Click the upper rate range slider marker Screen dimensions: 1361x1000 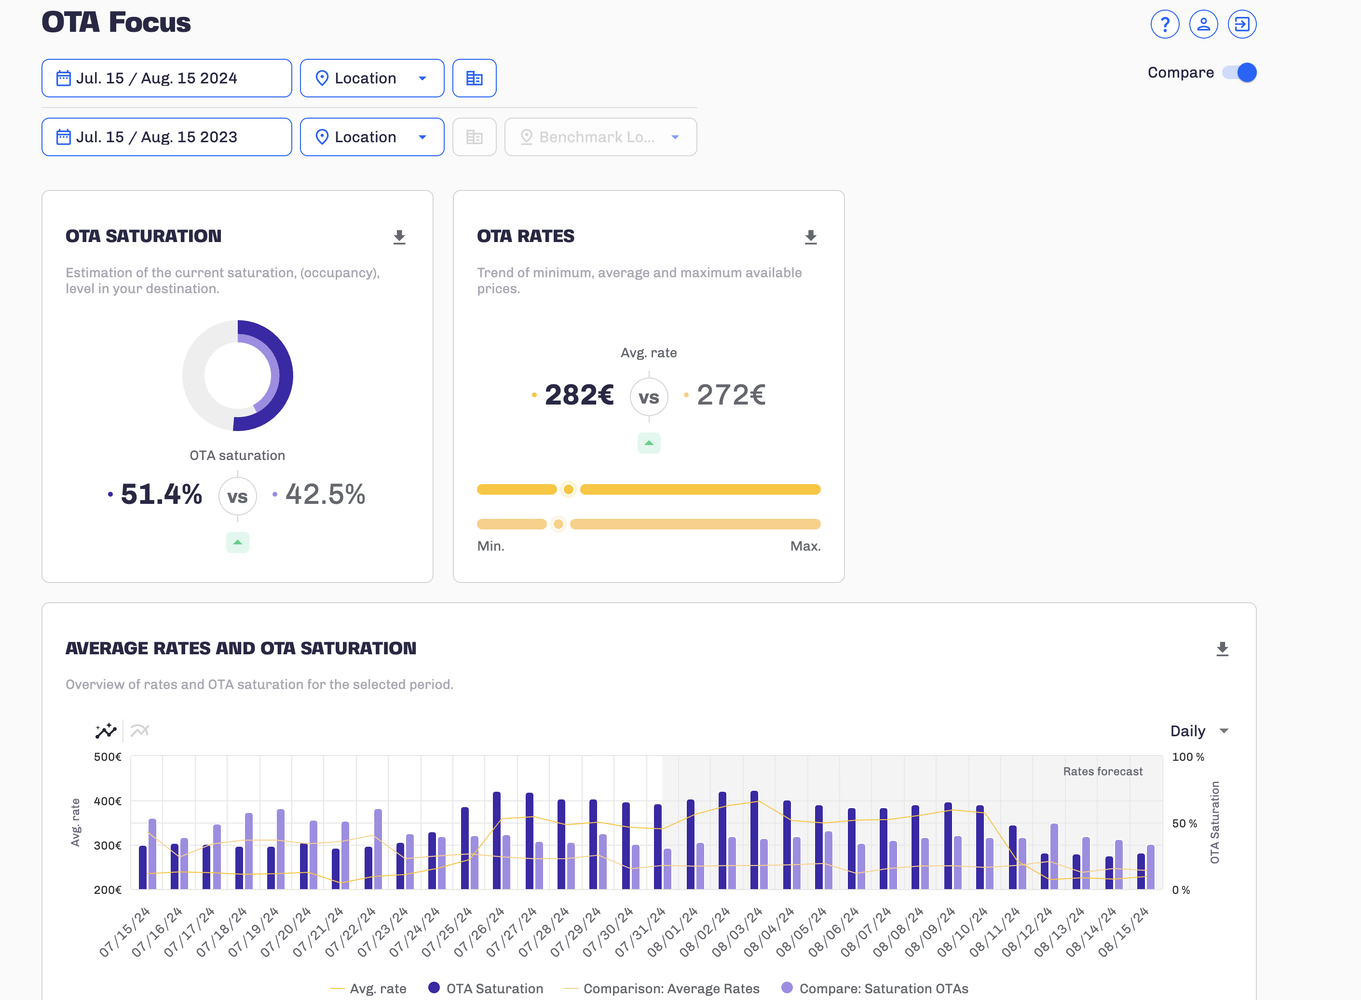tap(568, 490)
